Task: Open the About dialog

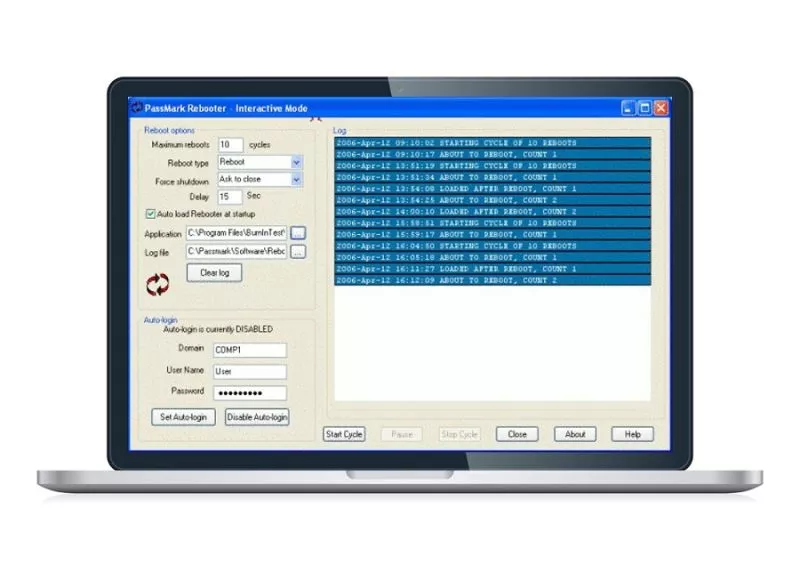Action: [575, 434]
